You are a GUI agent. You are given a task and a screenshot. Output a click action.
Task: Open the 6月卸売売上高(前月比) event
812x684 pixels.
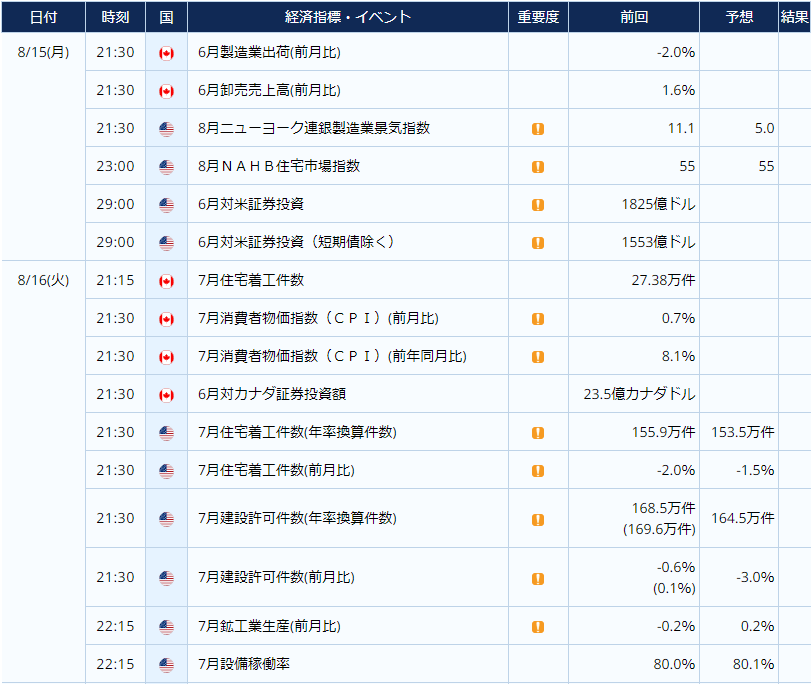269,91
